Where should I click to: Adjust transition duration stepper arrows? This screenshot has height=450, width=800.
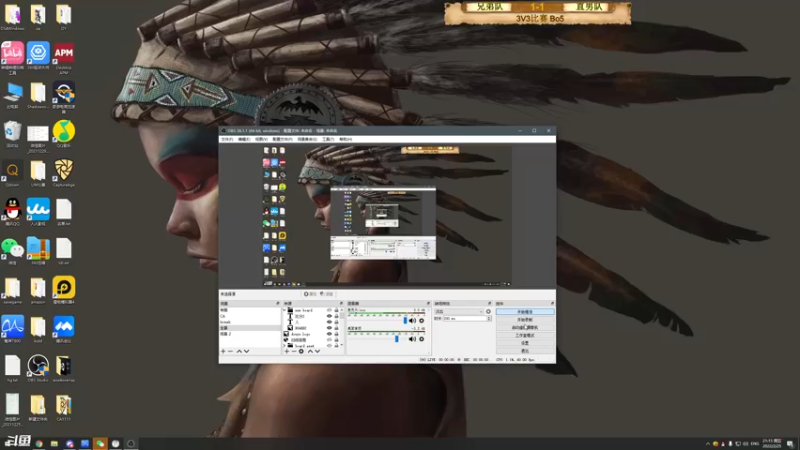489,318
